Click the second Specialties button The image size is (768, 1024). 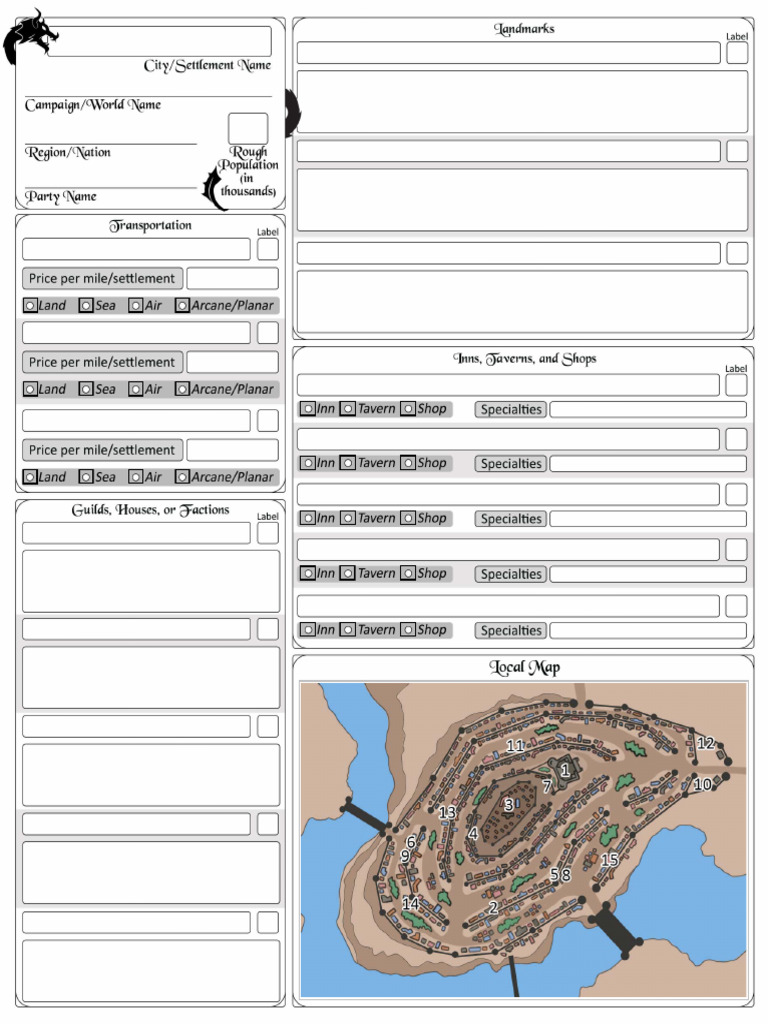tap(510, 464)
